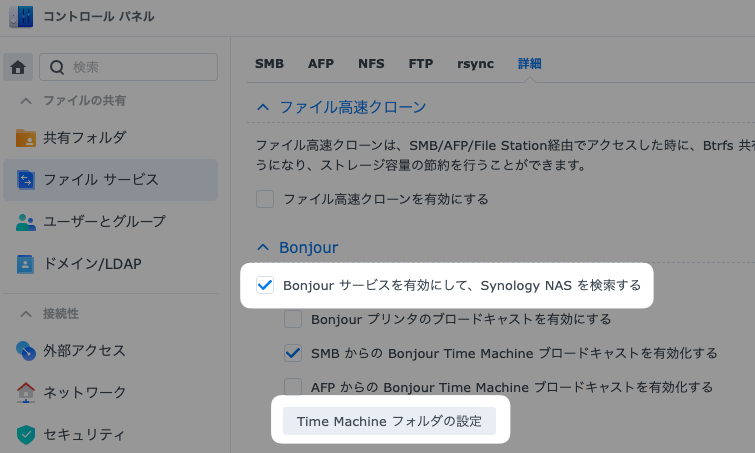
Task: Open 外部アクセス via its globe icon
Action: (x=26, y=350)
